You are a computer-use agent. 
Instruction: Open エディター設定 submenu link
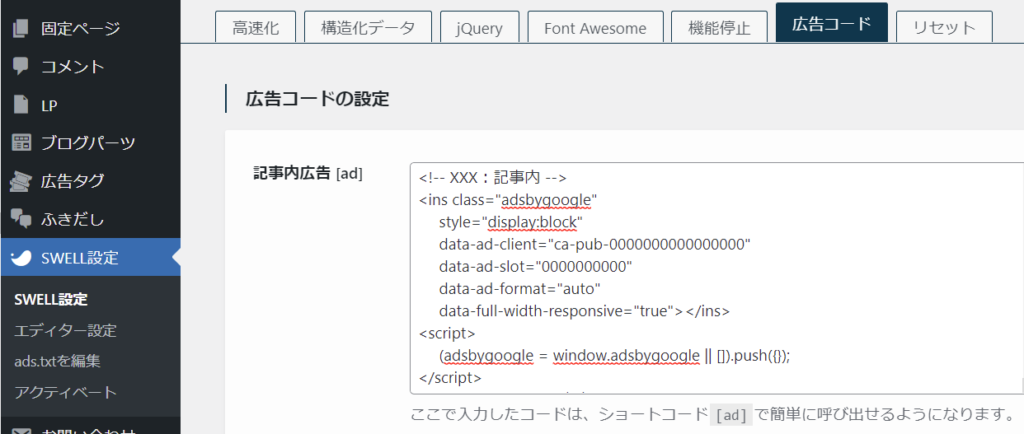pyautogui.click(x=65, y=330)
